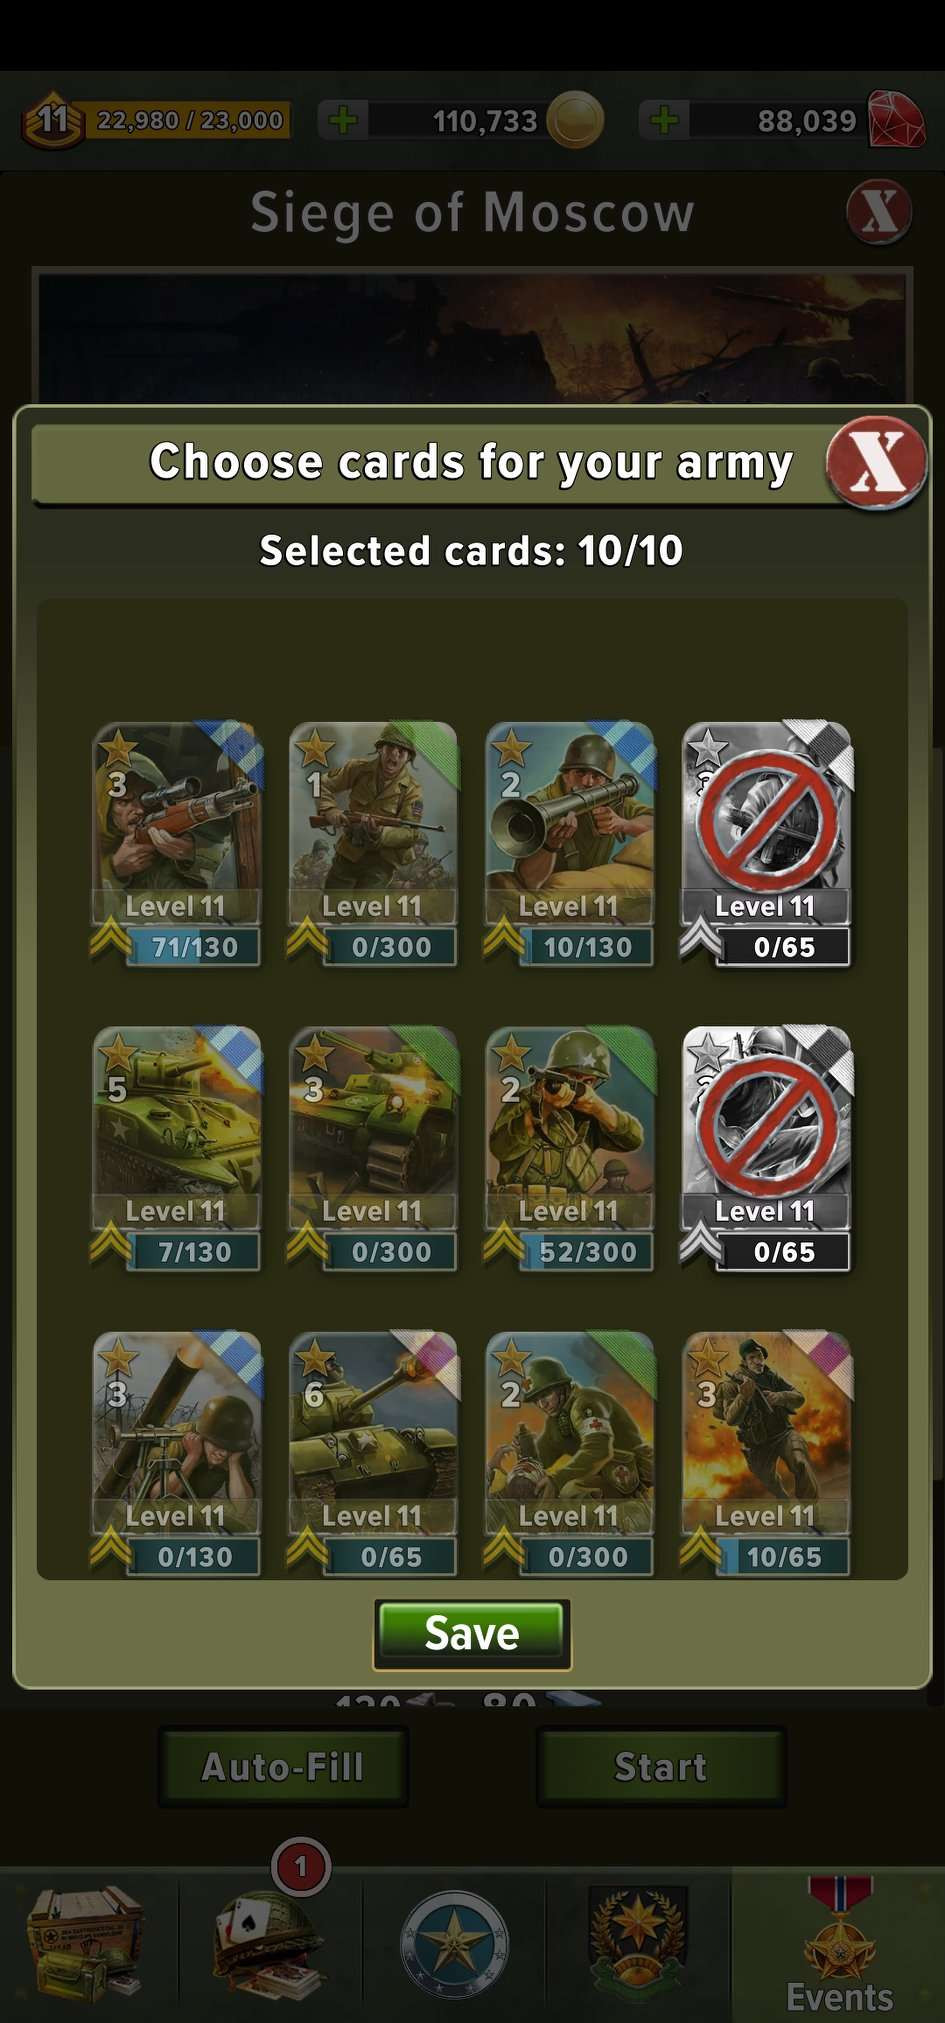The height and width of the screenshot is (2023, 945).
Task: Select the bazooka soldier card
Action: point(570,843)
